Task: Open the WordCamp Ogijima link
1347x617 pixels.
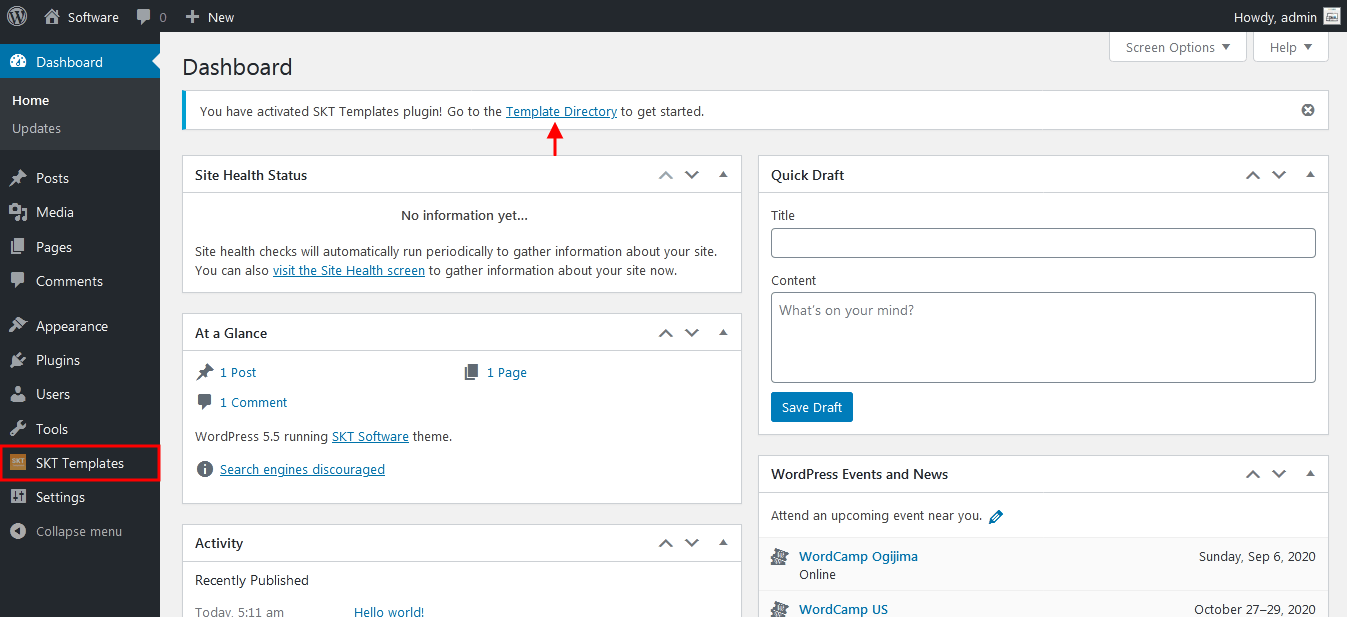Action: point(858,556)
